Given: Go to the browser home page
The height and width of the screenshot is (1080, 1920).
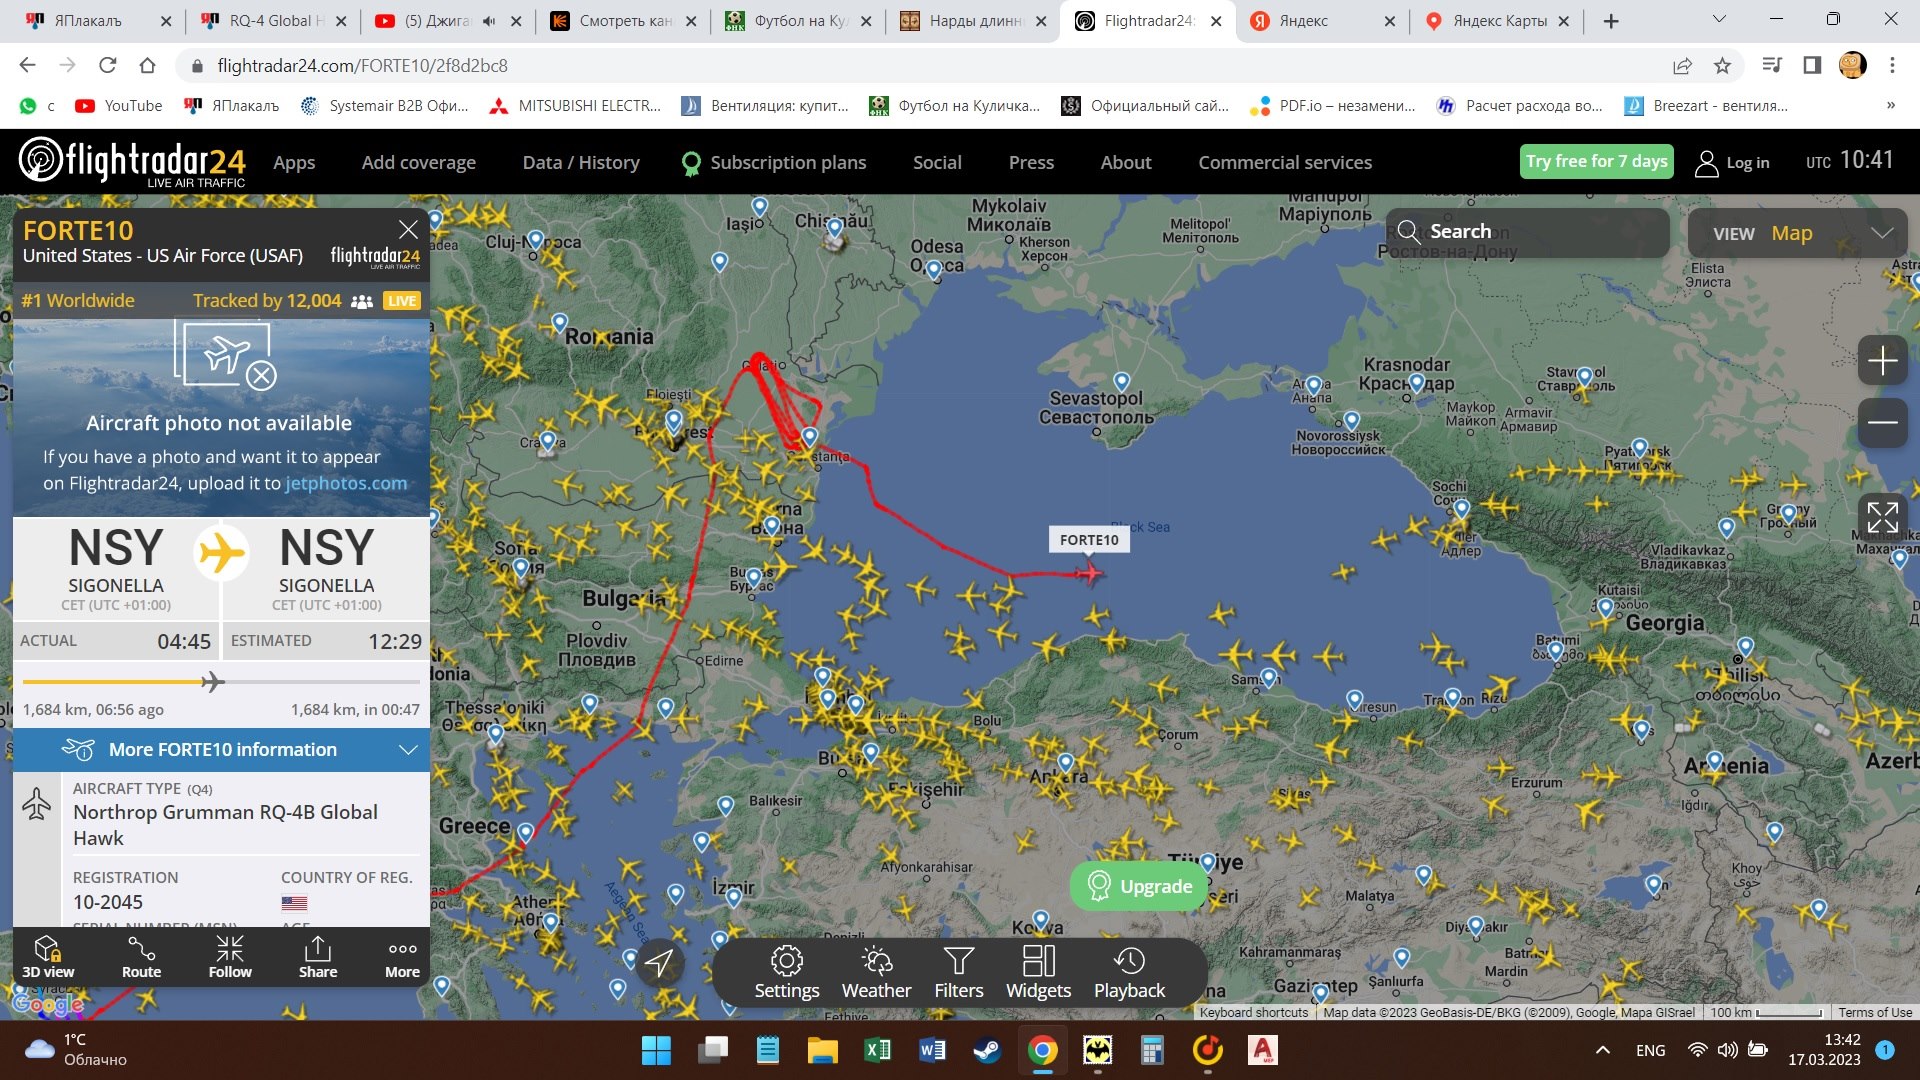Looking at the screenshot, I should click(x=147, y=66).
